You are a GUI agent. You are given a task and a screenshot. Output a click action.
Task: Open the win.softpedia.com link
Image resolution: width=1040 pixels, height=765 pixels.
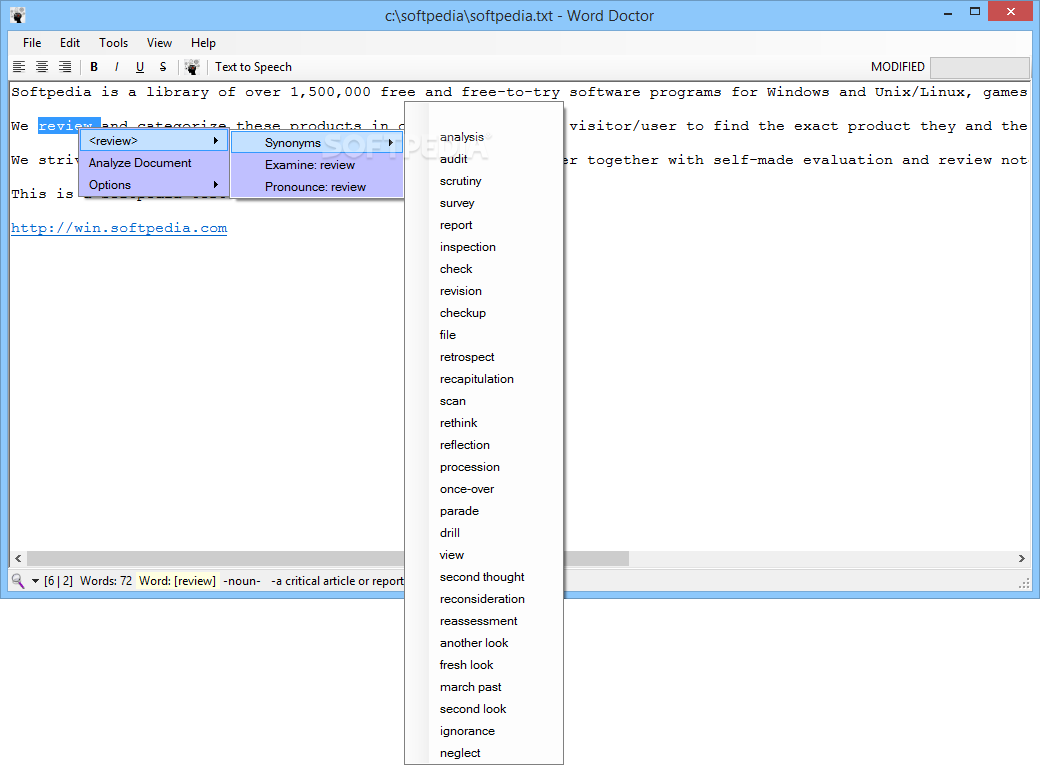click(x=119, y=228)
